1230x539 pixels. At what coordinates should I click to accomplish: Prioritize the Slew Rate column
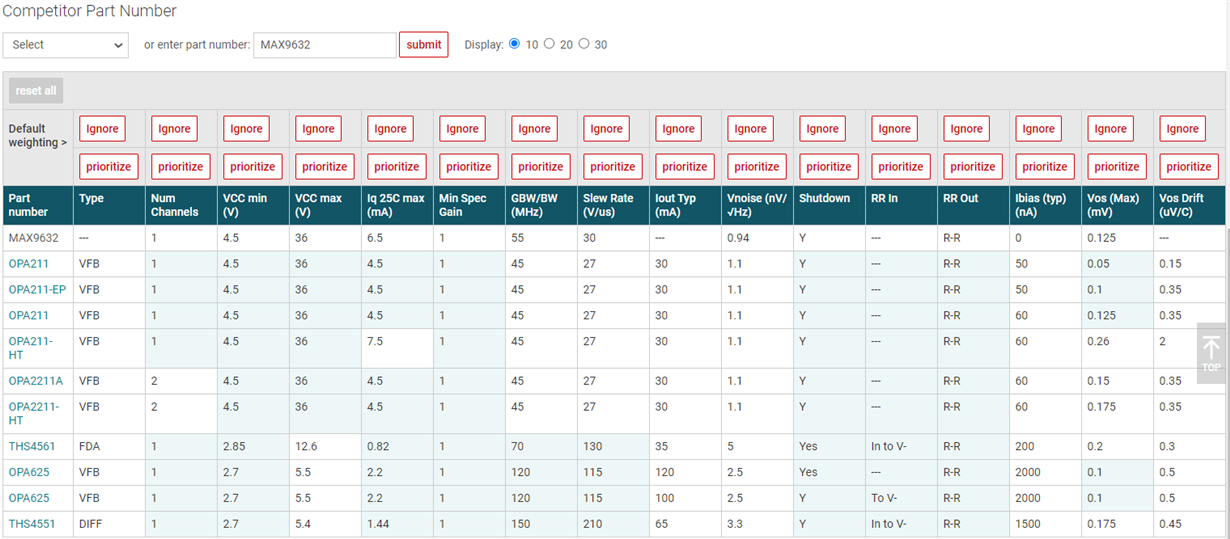pos(612,167)
